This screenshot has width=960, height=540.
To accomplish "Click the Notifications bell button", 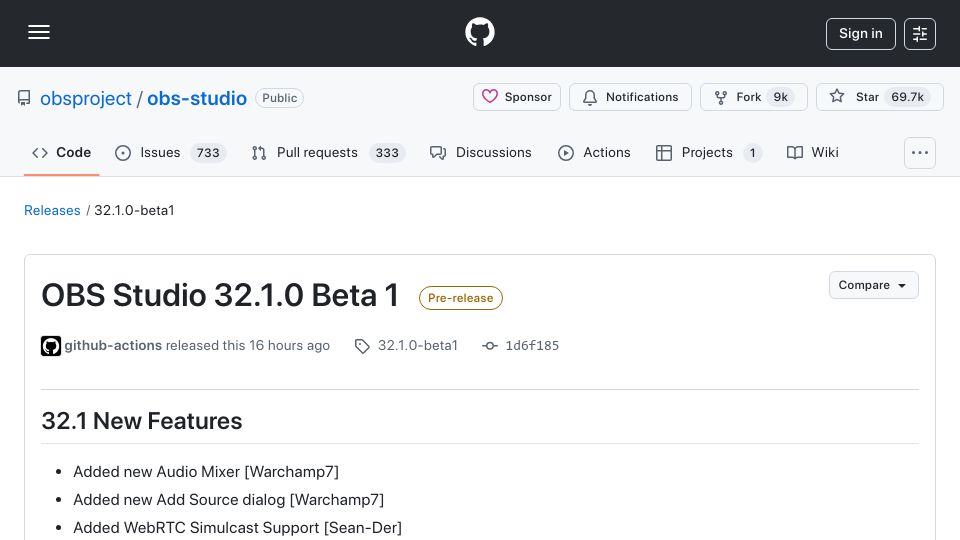I will (x=630, y=97).
